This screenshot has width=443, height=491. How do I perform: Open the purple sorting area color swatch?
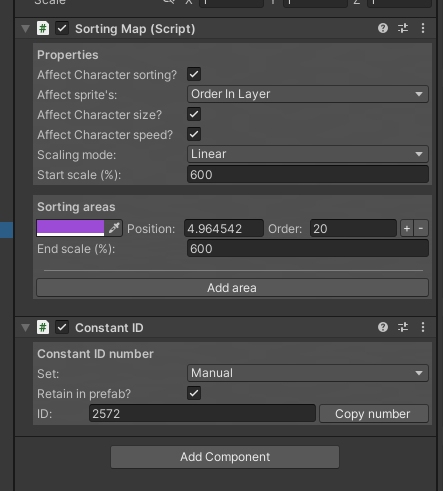tap(70, 228)
